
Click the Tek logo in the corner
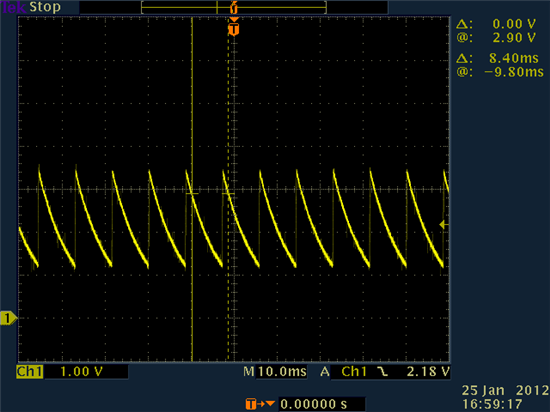pos(13,7)
